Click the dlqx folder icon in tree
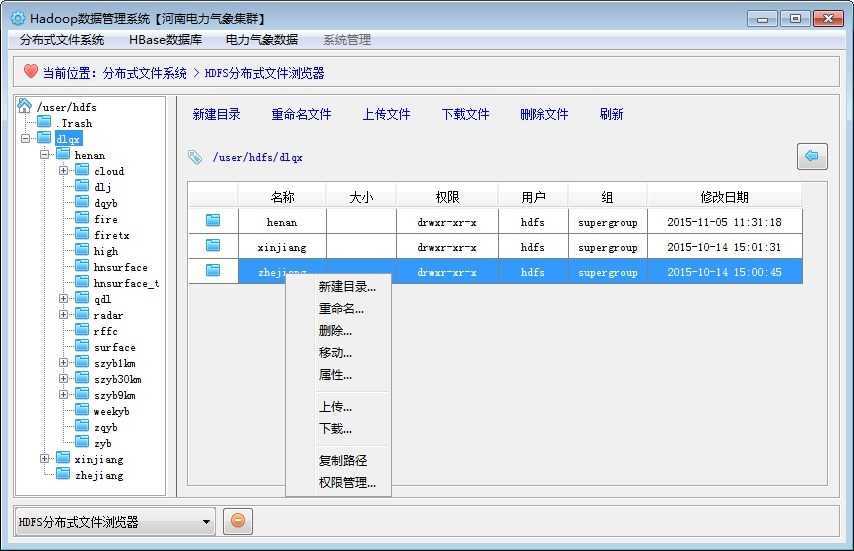This screenshot has height=551, width=854. coord(44,137)
